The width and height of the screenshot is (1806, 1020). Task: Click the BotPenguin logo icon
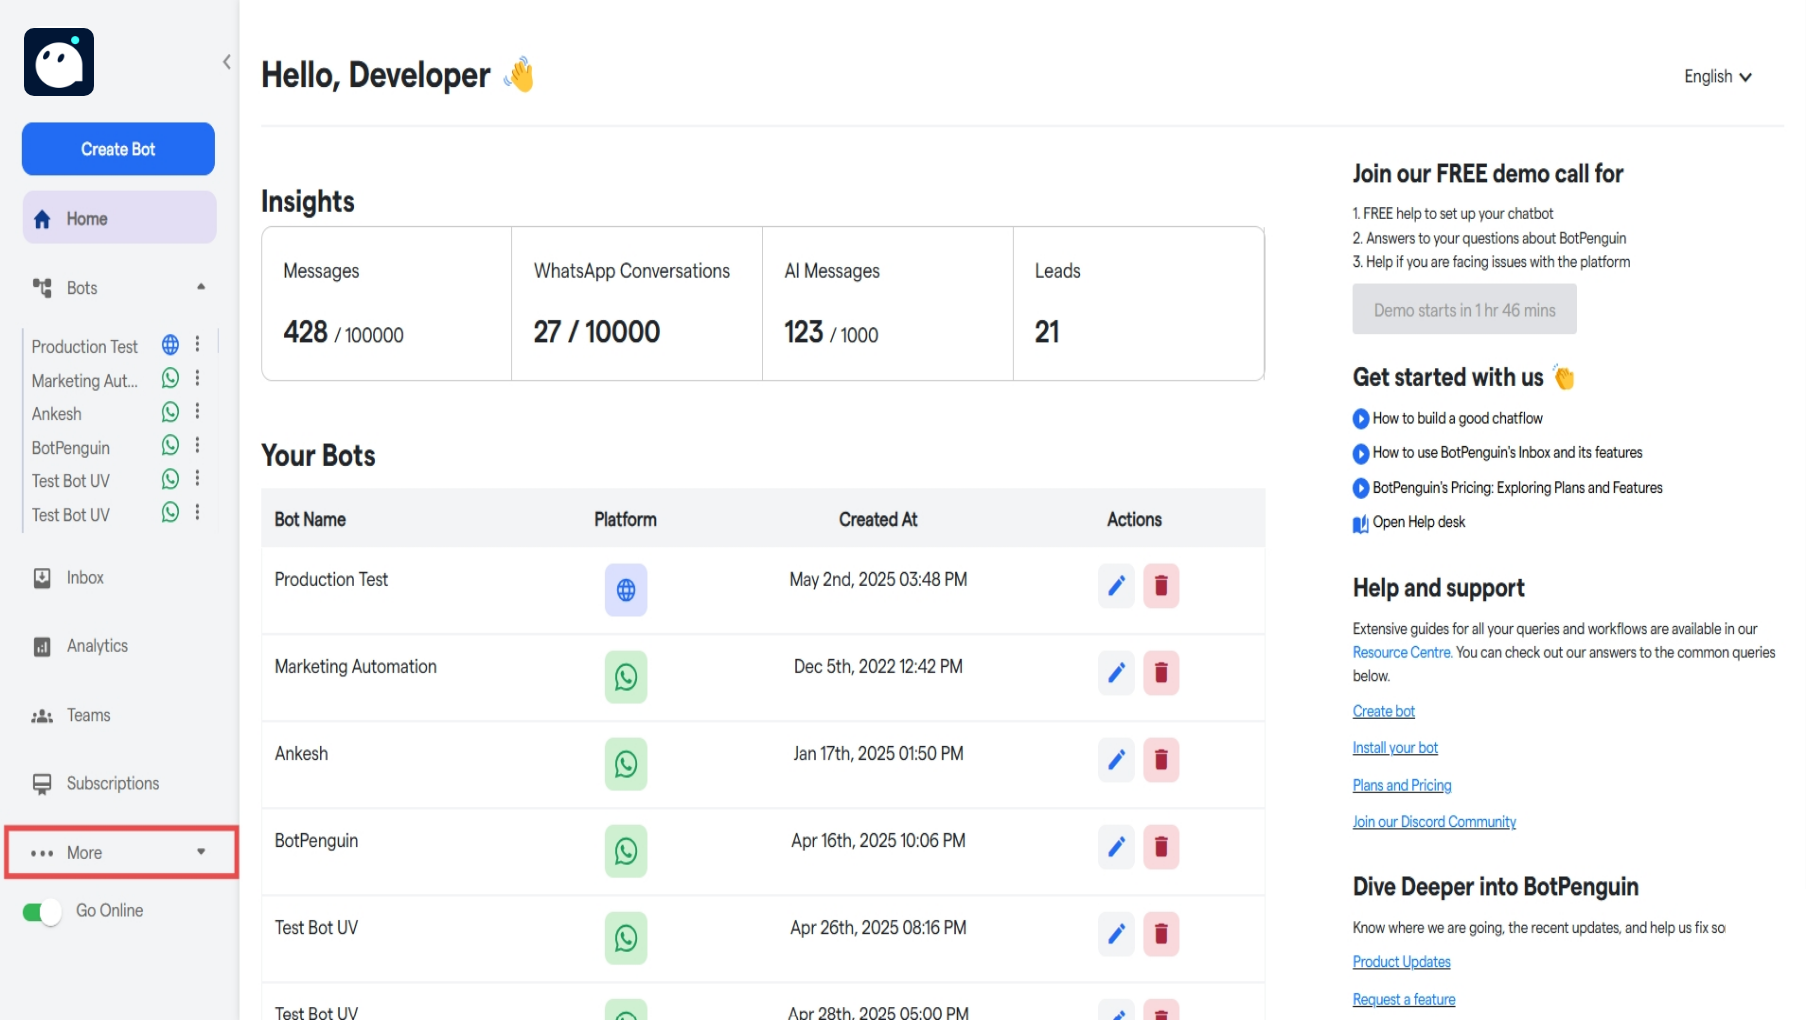[x=59, y=62]
